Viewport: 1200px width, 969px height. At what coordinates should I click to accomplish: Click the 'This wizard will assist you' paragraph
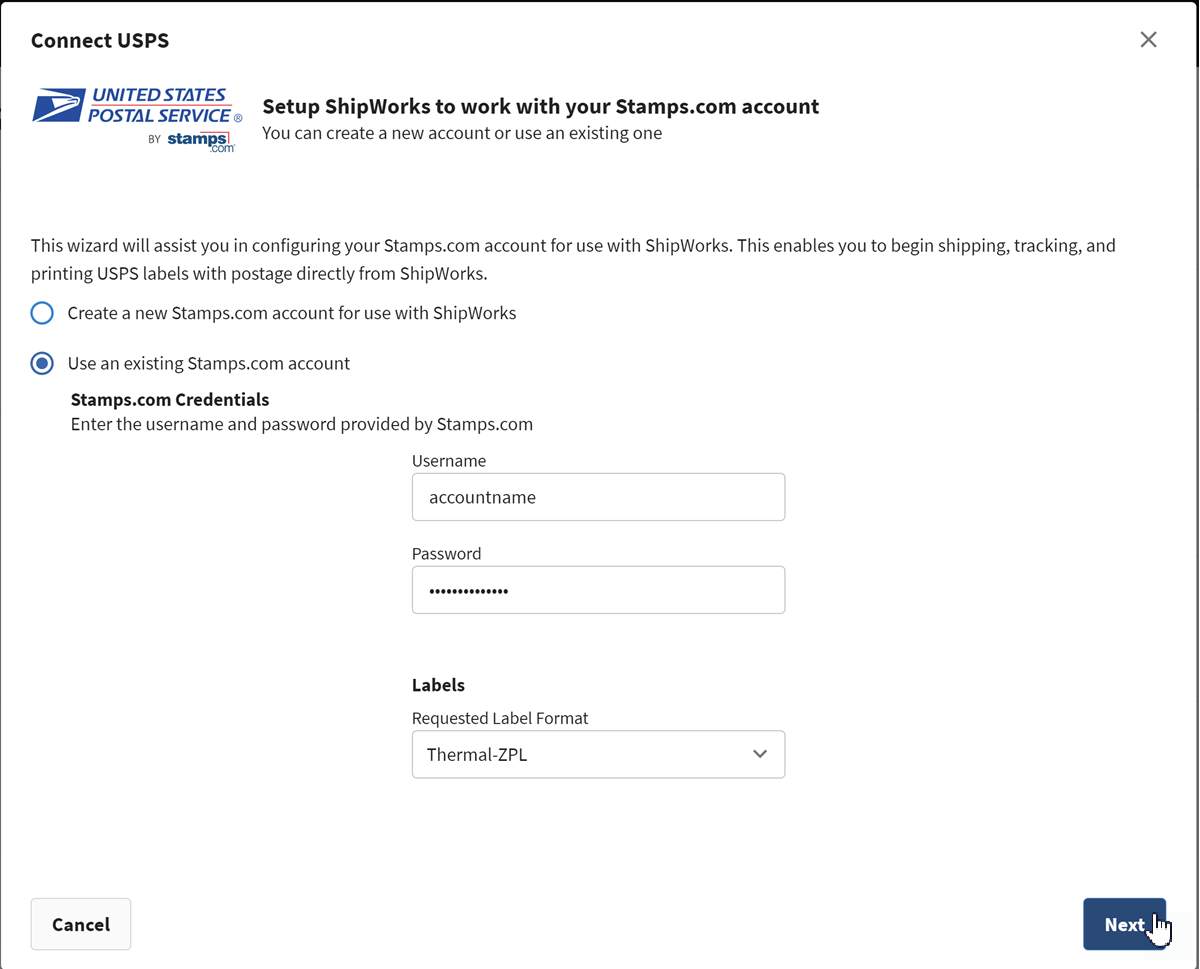point(573,259)
